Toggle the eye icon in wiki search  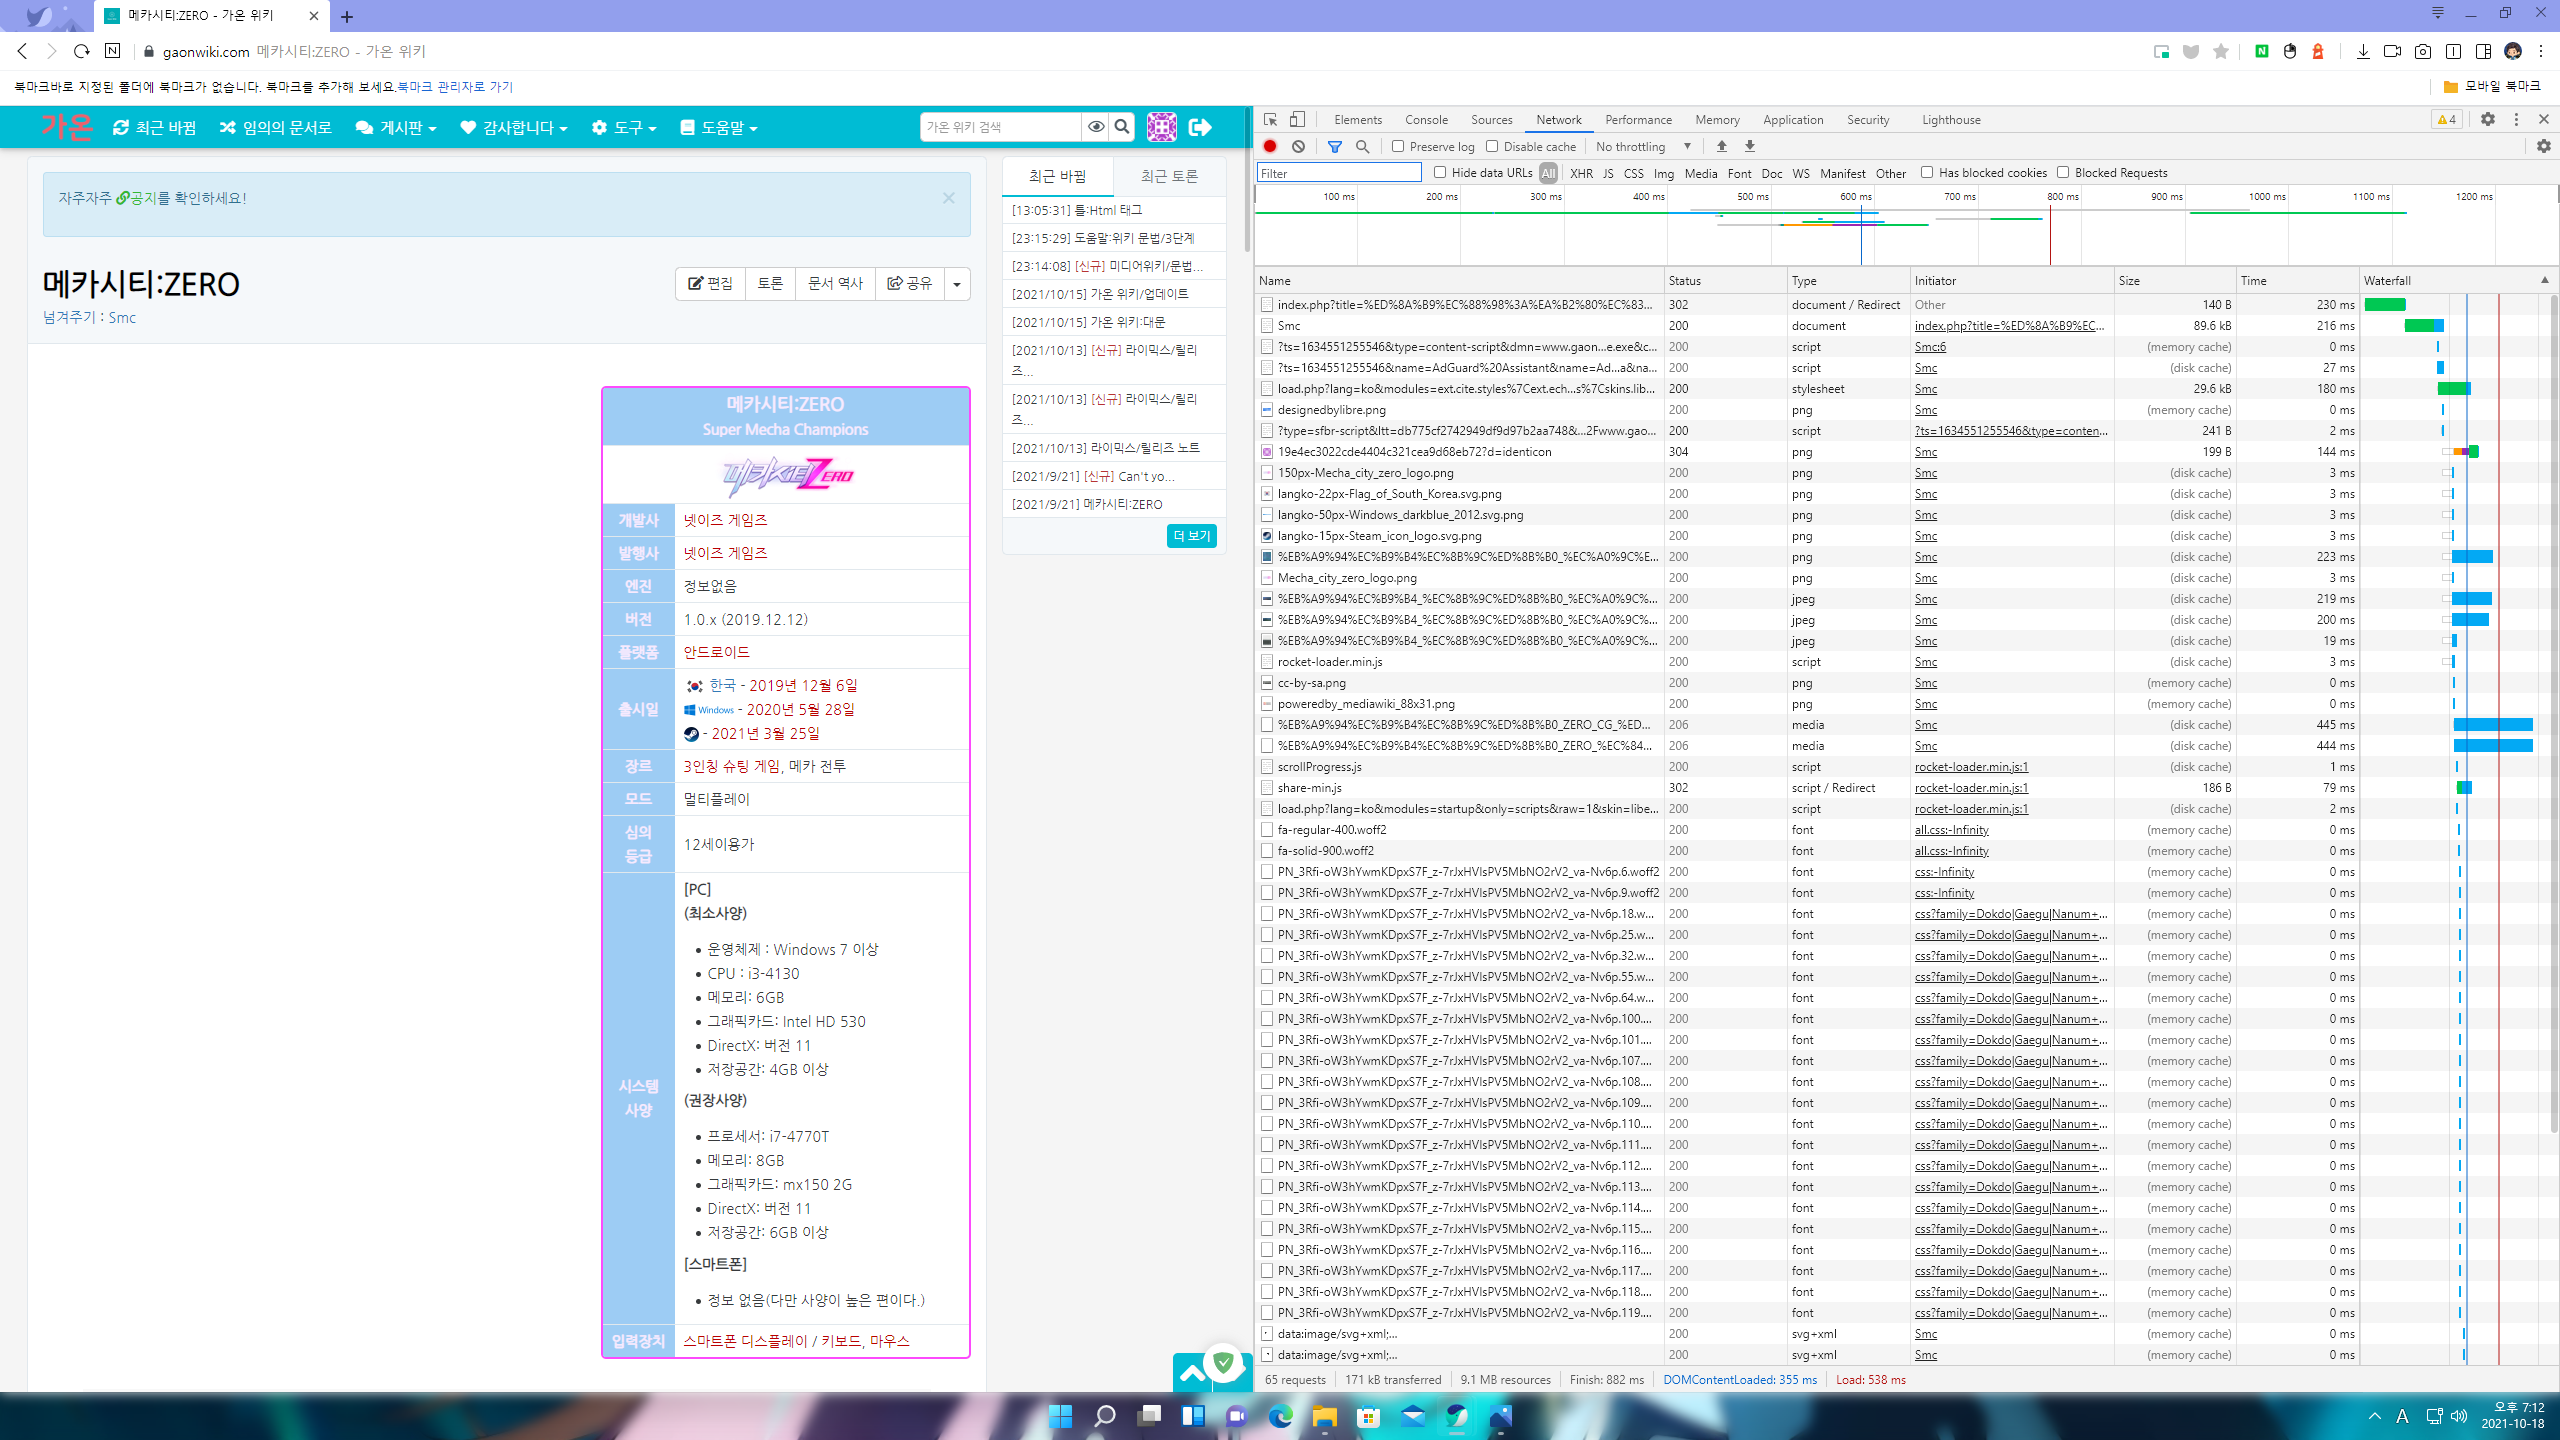(1096, 127)
